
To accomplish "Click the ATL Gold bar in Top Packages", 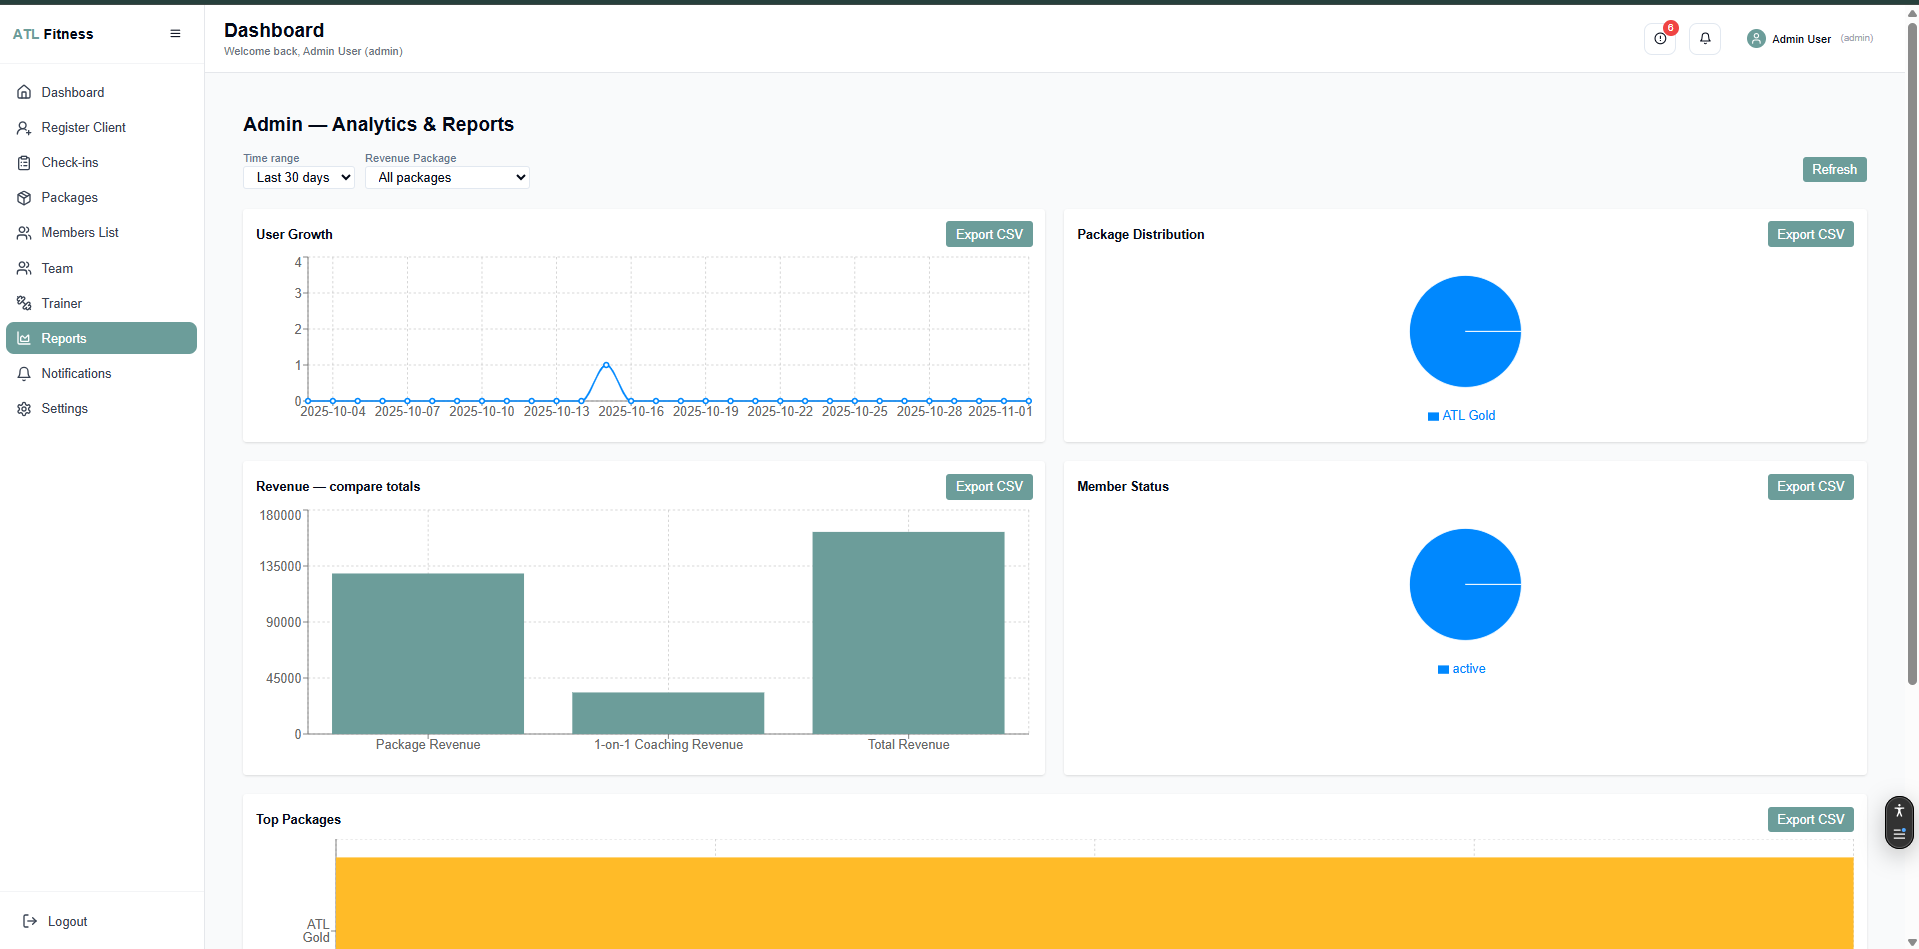I will tap(1094, 903).
